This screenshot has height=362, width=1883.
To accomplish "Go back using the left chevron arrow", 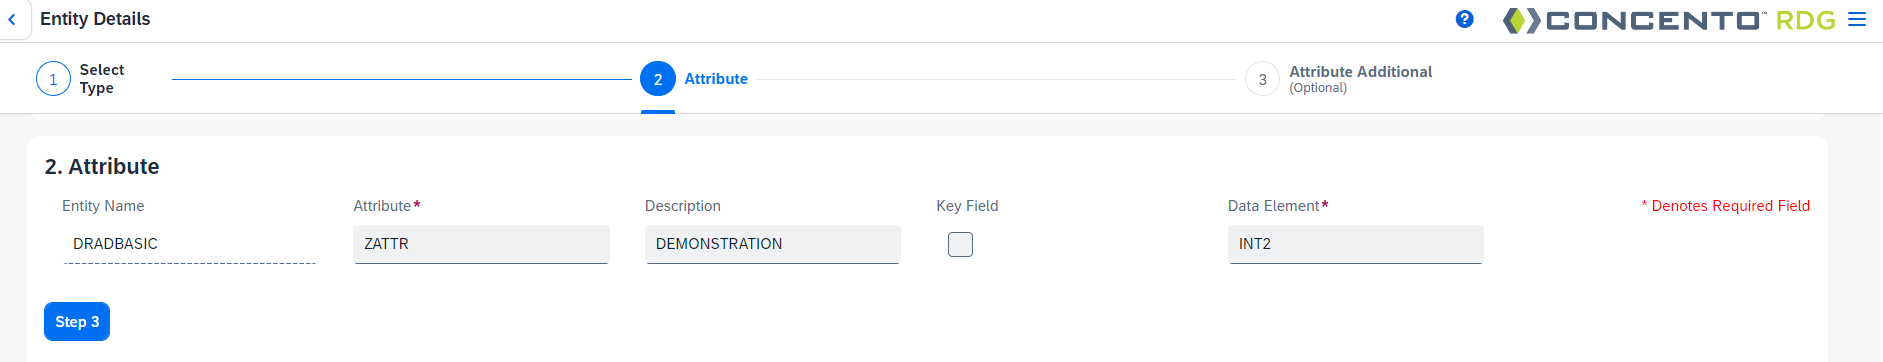I will pos(12,19).
